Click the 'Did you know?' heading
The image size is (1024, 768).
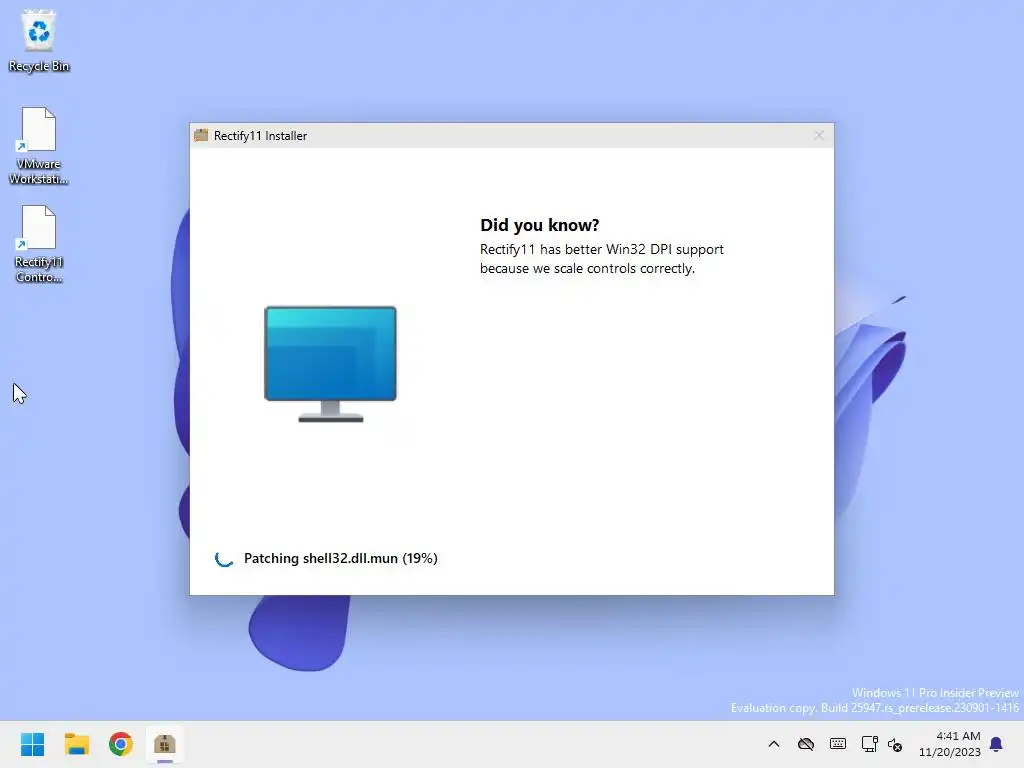(x=539, y=225)
